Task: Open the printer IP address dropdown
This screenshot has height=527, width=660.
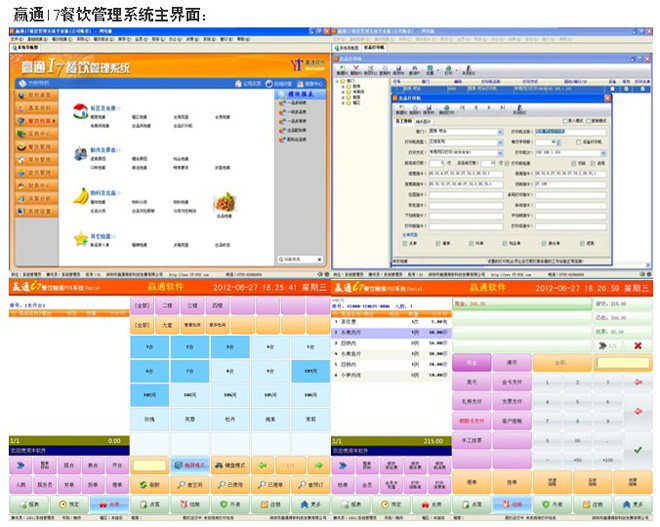Action: point(603,153)
